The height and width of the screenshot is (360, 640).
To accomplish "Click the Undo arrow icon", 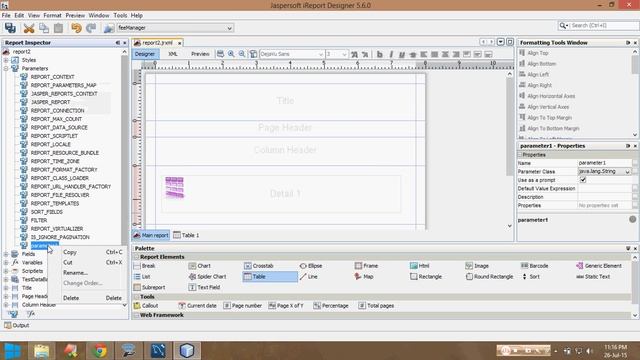I will click(x=76, y=28).
